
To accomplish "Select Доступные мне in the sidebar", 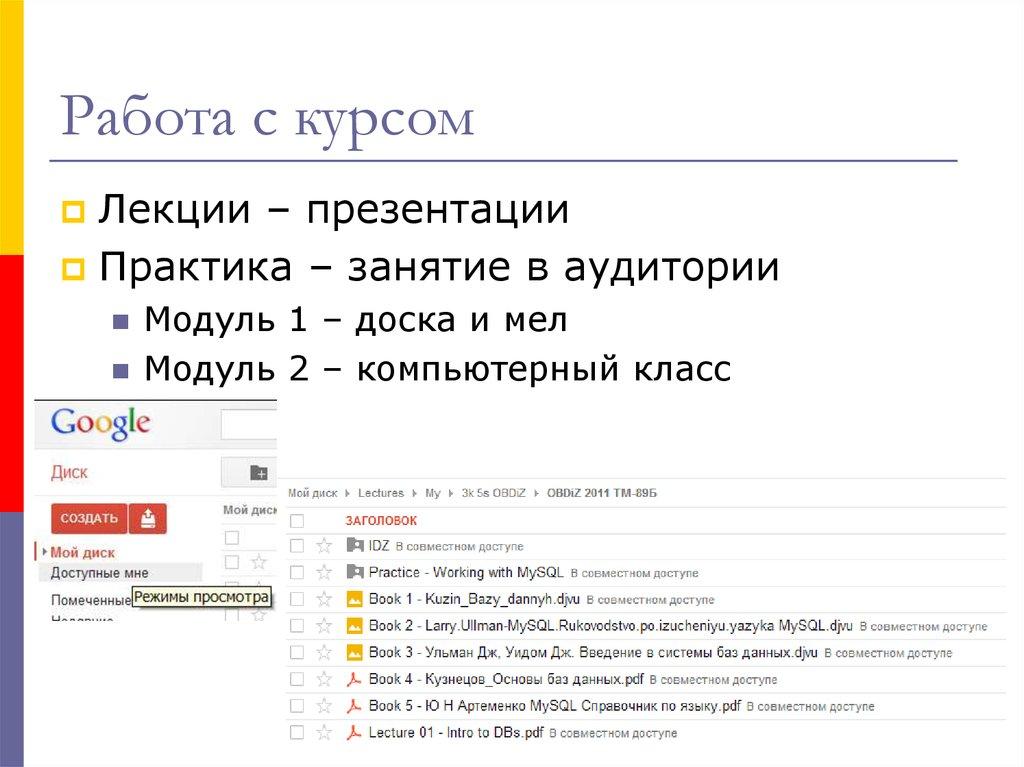I will click(99, 572).
